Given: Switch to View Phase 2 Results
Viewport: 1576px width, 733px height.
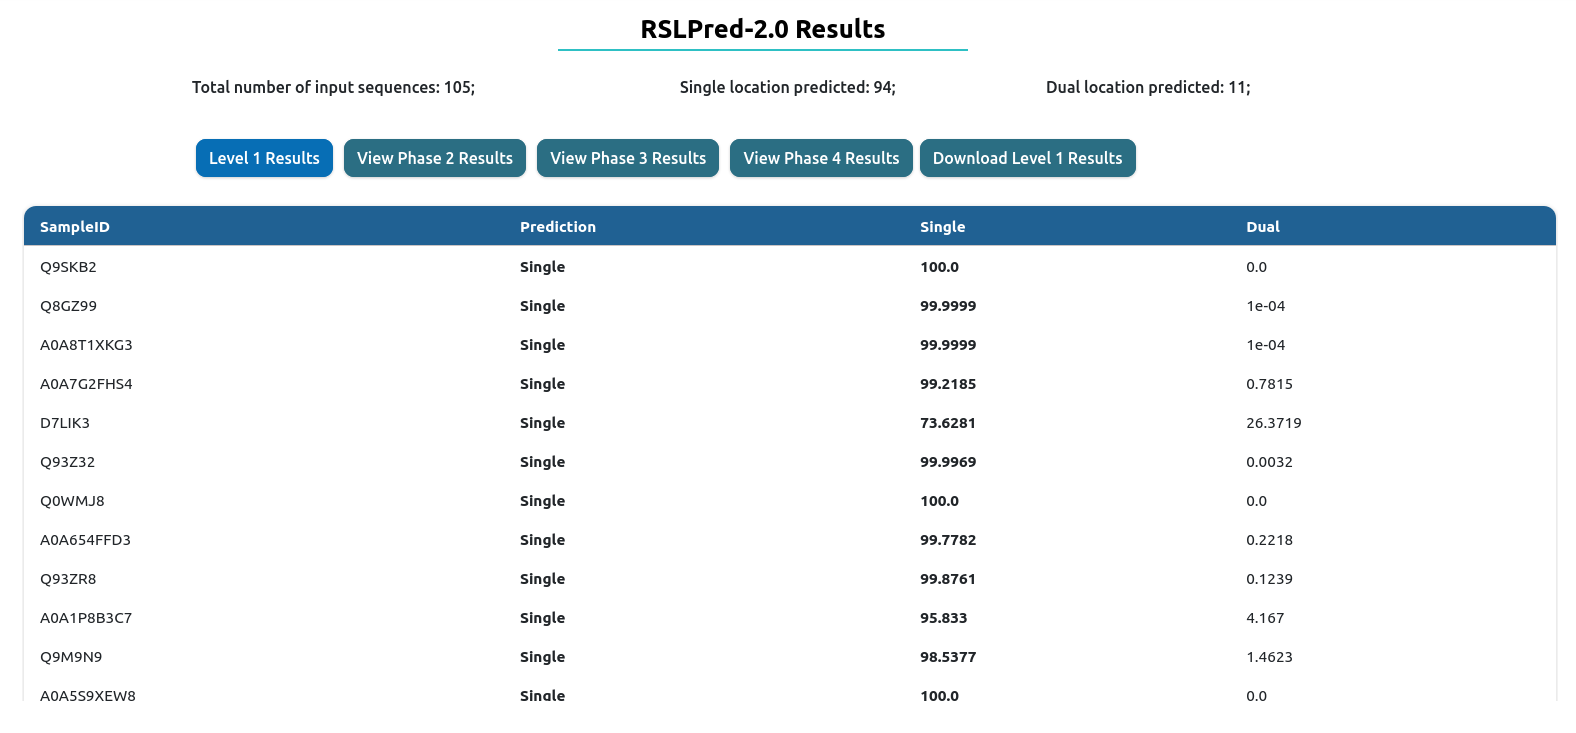Looking at the screenshot, I should pos(434,158).
